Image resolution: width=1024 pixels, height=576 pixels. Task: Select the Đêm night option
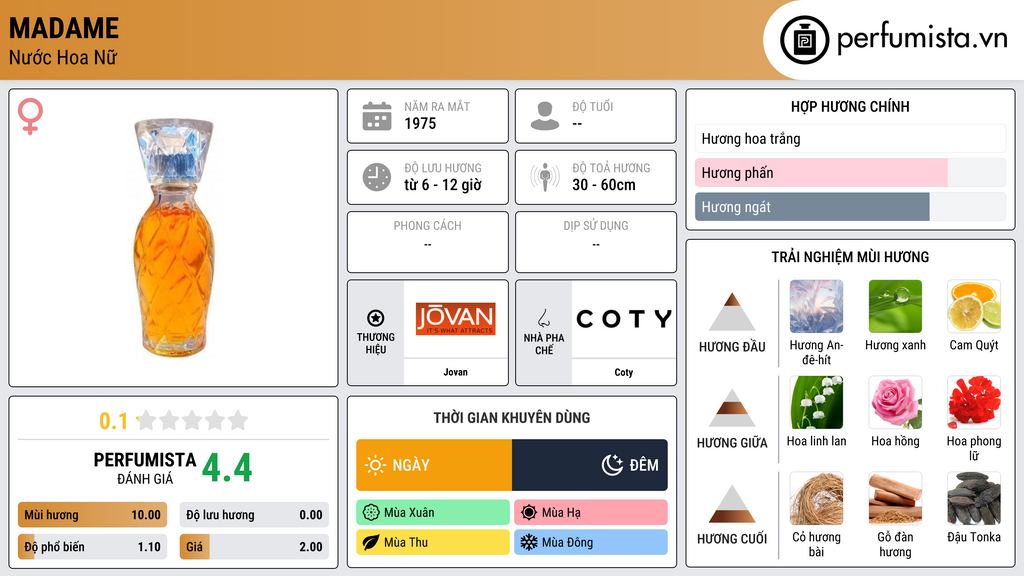pos(590,465)
